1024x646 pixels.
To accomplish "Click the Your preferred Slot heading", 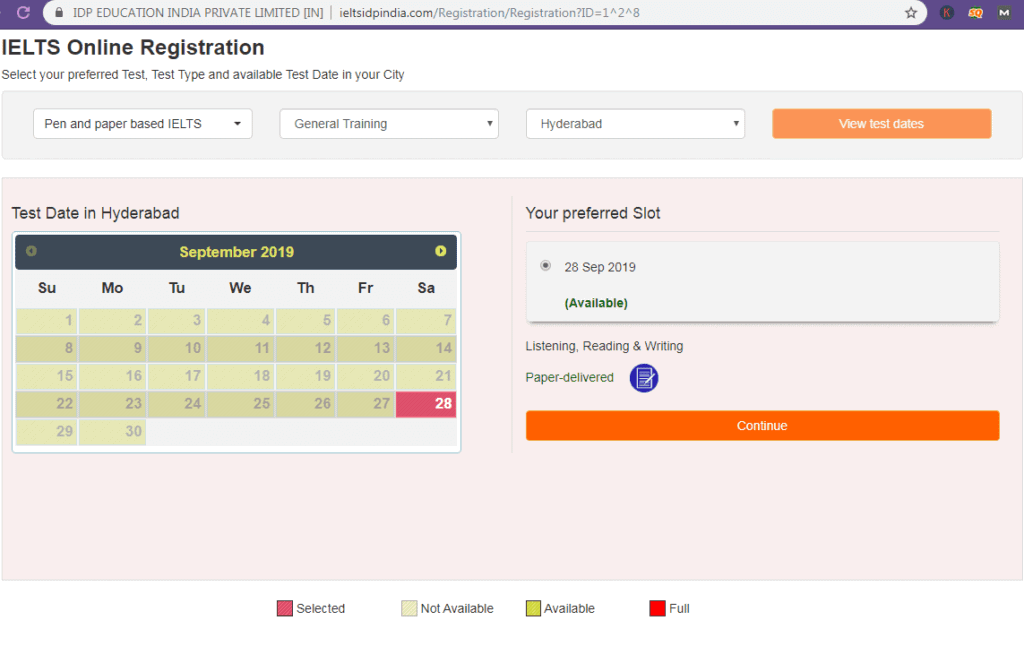I will point(593,214).
